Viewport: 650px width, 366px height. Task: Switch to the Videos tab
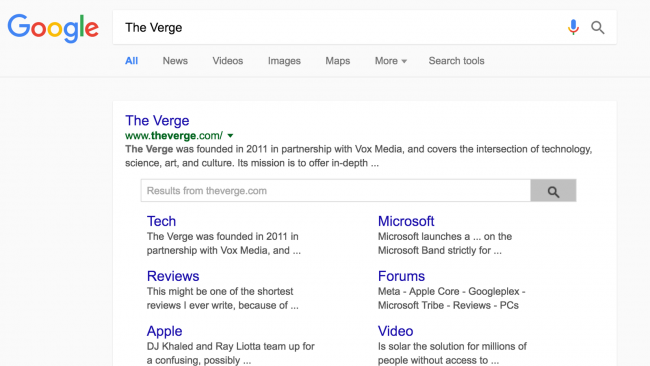point(228,61)
